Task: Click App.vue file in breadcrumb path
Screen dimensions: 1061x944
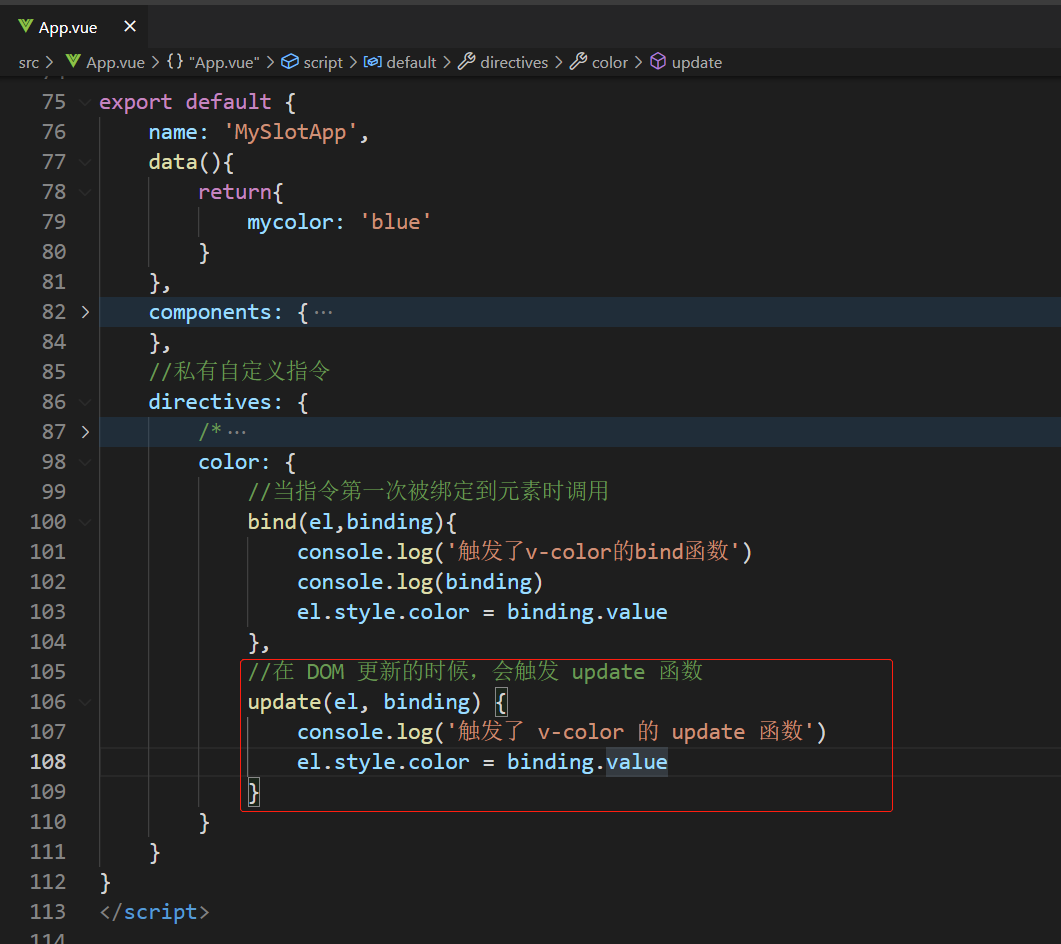Action: click(x=115, y=62)
